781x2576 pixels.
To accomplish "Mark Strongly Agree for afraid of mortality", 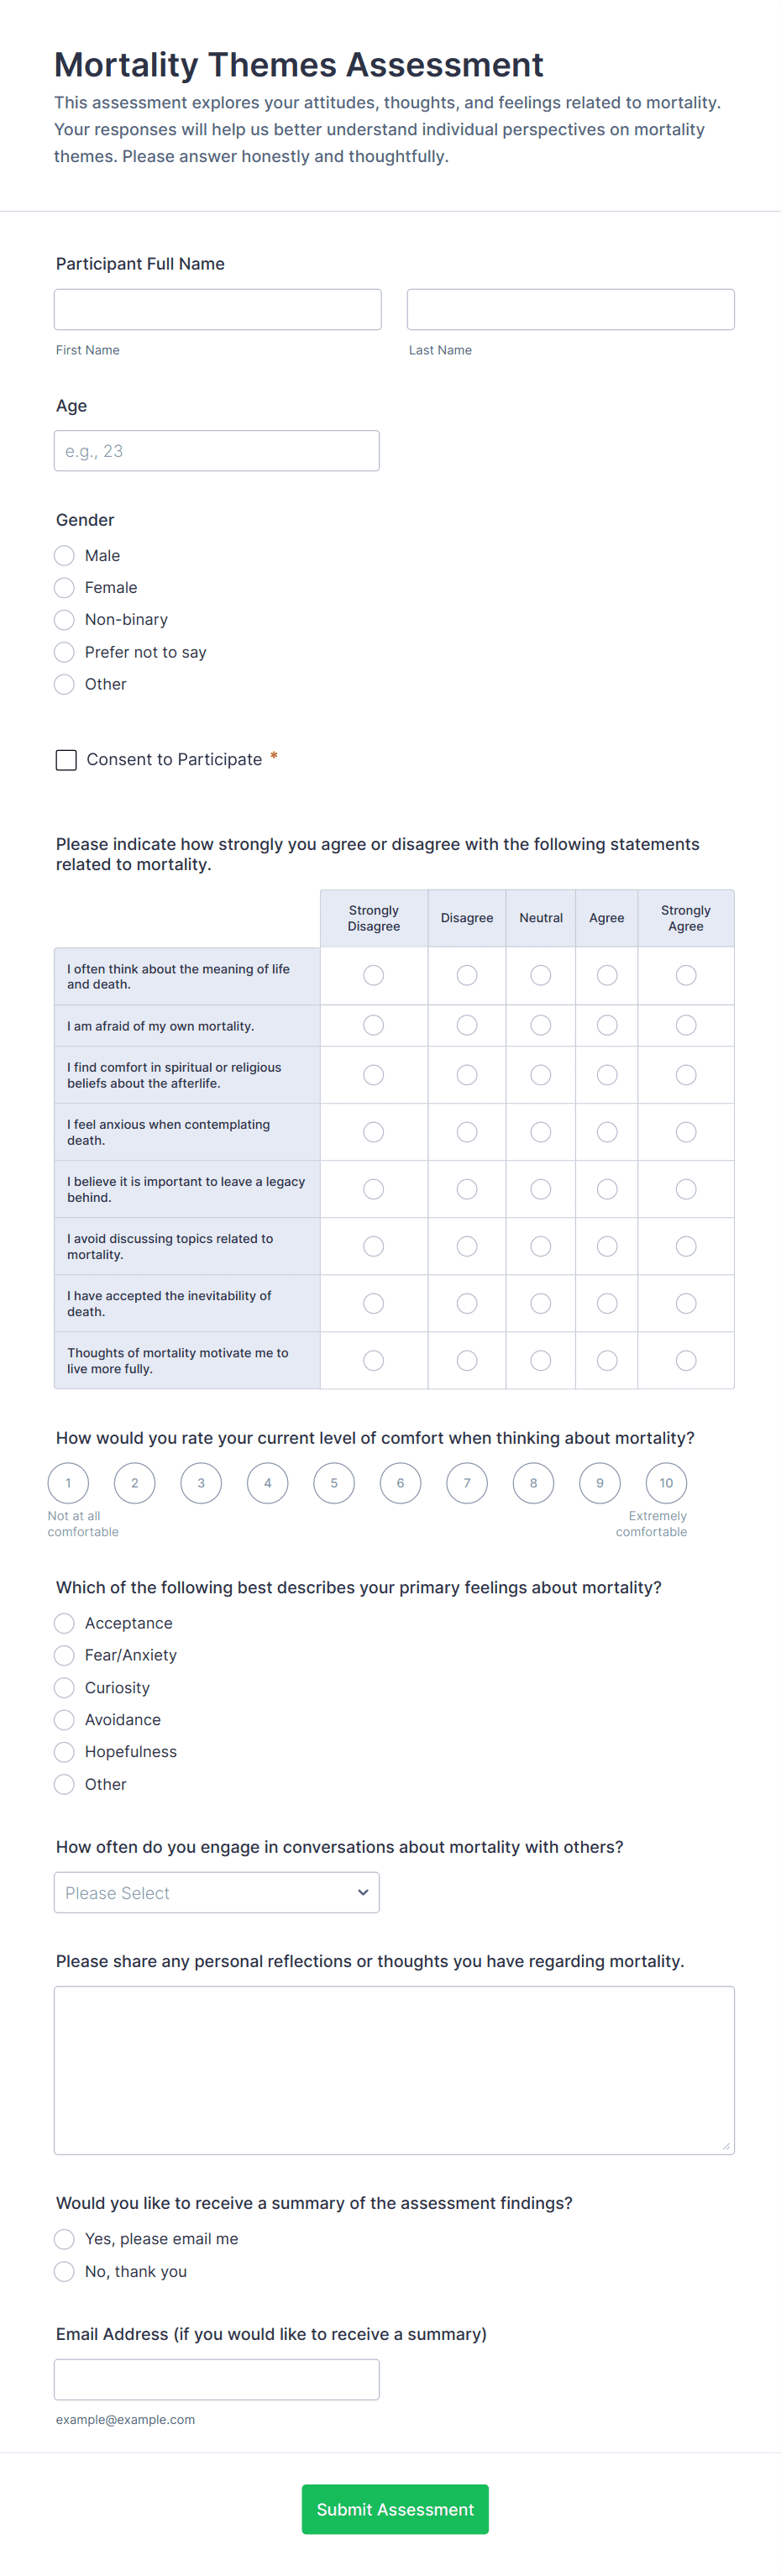I will coord(686,1025).
